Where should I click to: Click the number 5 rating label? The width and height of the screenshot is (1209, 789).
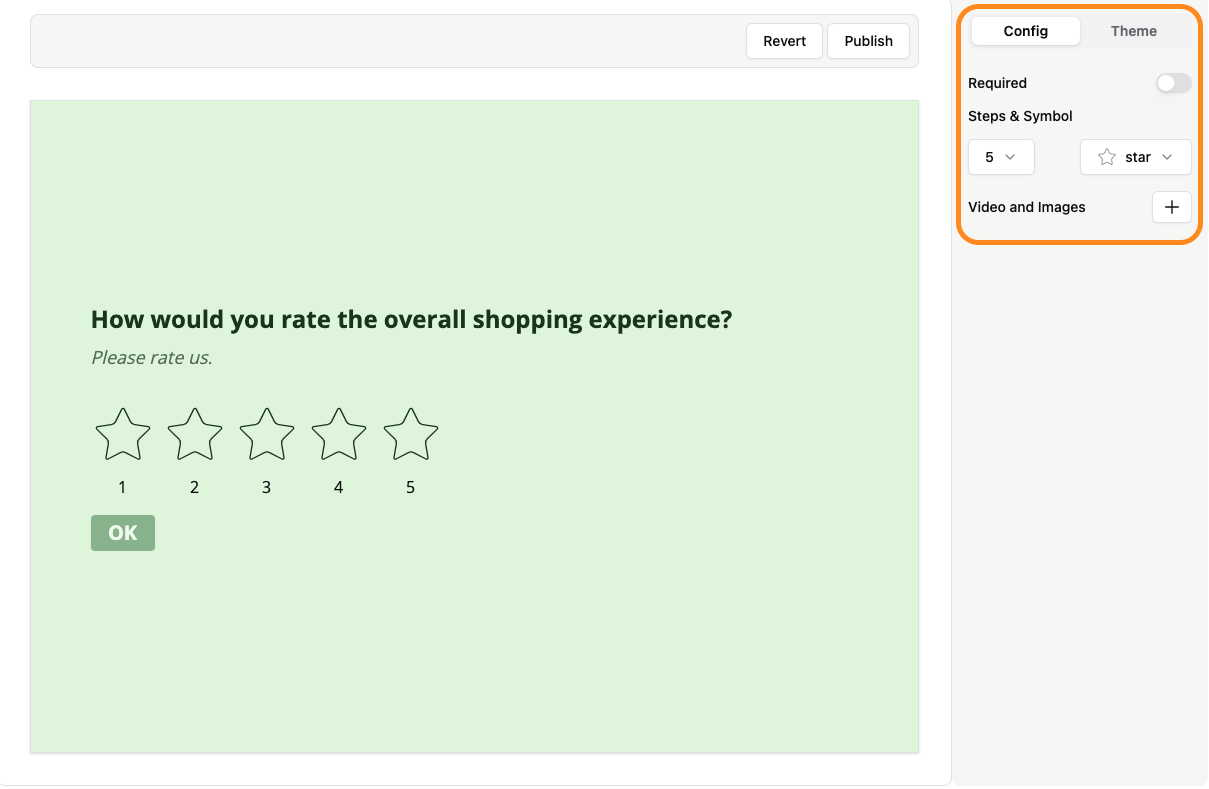(x=410, y=488)
